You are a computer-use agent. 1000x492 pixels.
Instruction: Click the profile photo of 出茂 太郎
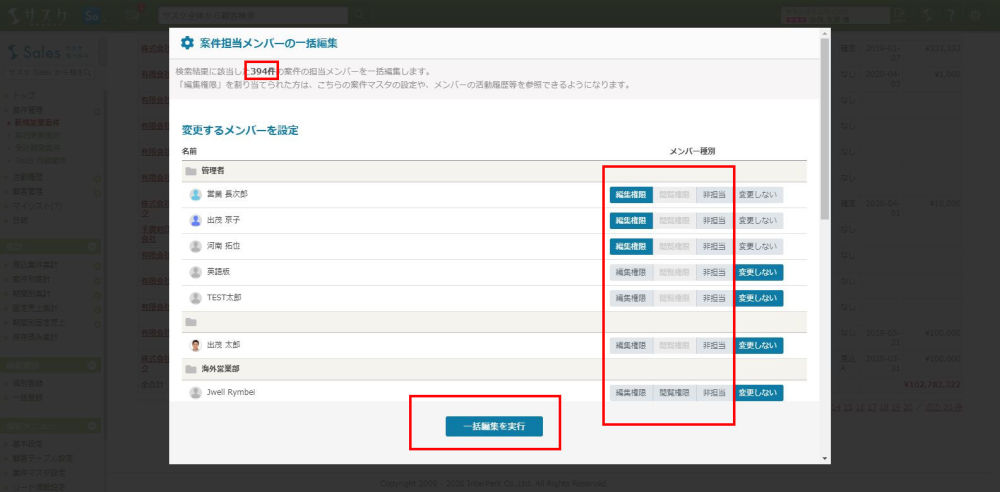click(x=195, y=345)
